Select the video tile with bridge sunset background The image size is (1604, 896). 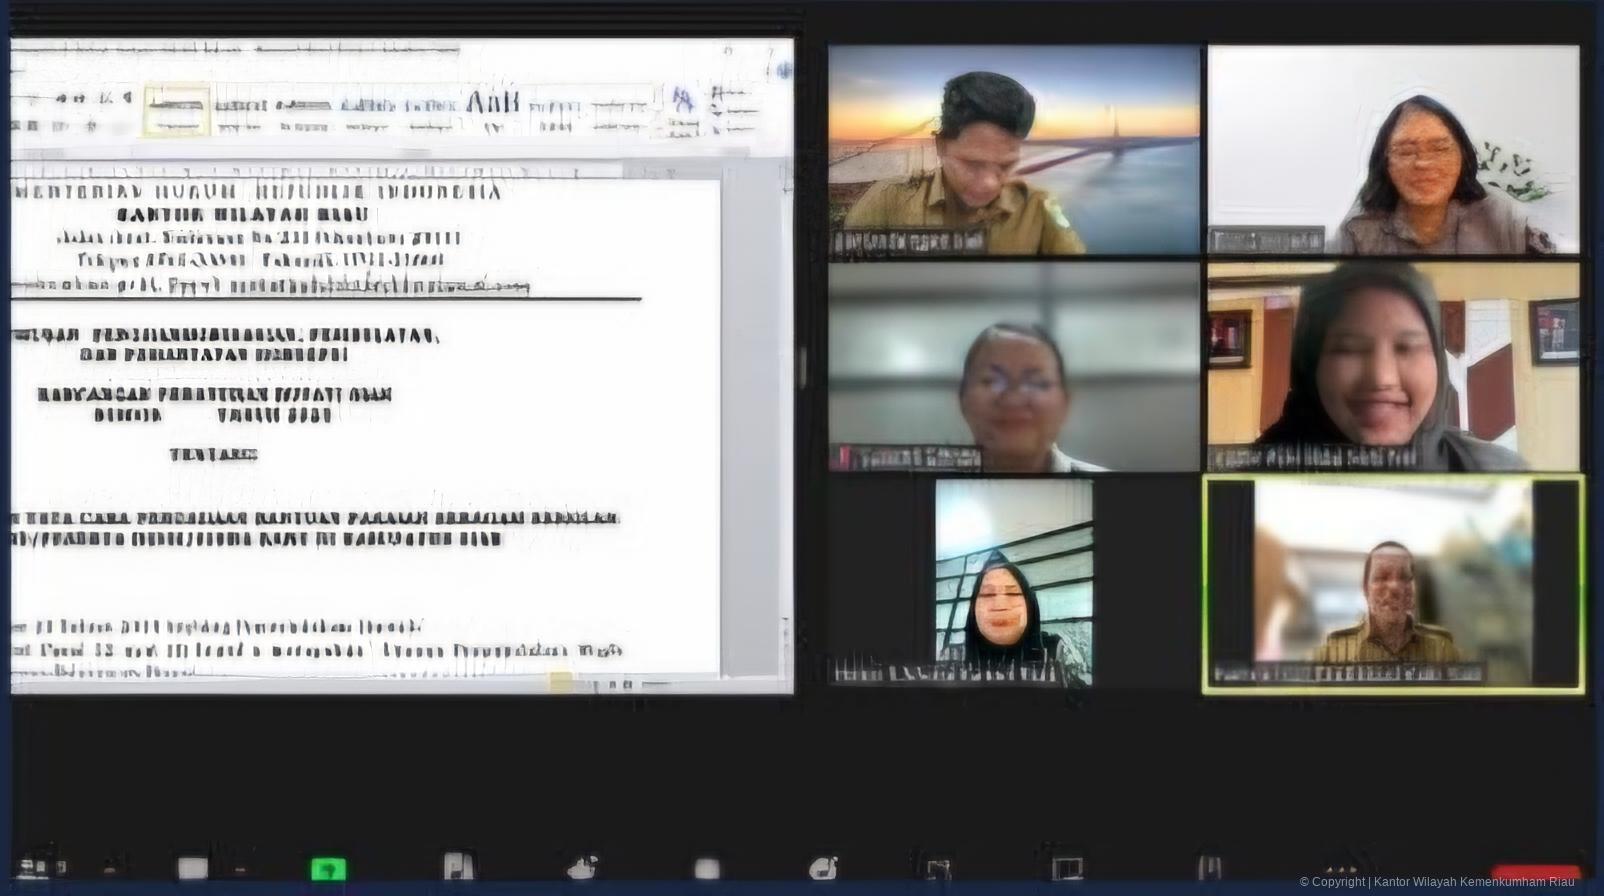pyautogui.click(x=1014, y=148)
